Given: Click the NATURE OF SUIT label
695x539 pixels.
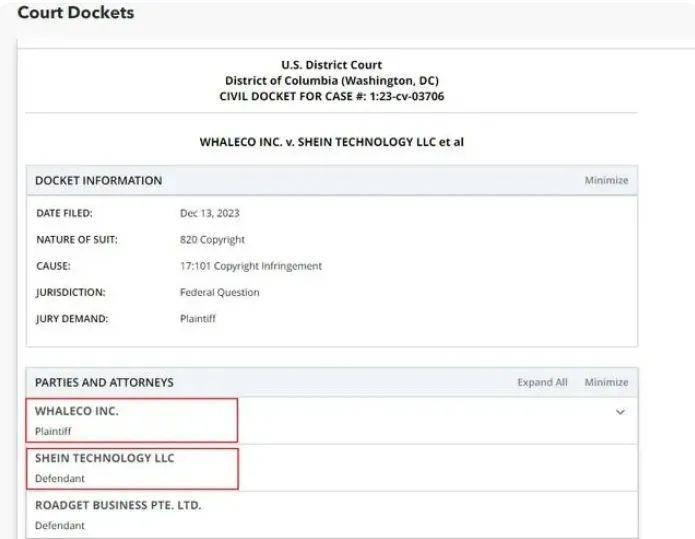Looking at the screenshot, I should click(x=77, y=240).
